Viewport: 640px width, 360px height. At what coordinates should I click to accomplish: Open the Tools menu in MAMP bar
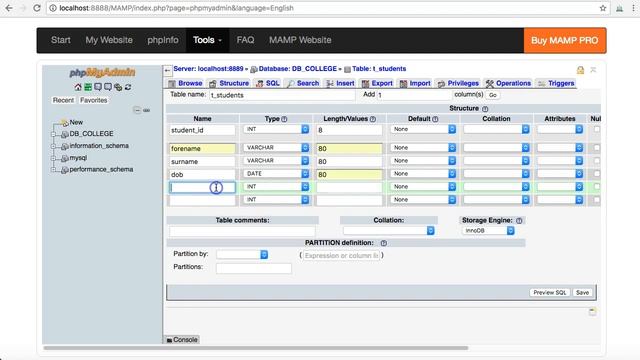207,40
